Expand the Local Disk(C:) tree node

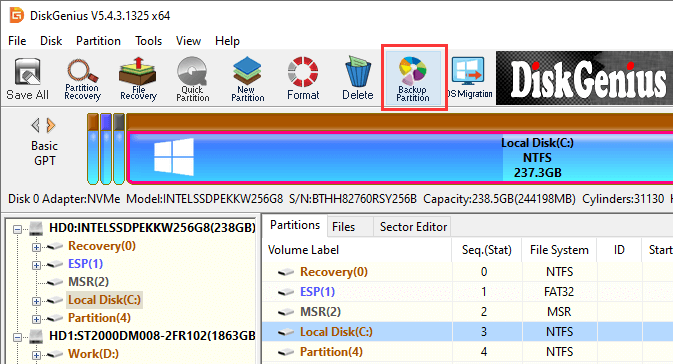[x=36, y=301]
